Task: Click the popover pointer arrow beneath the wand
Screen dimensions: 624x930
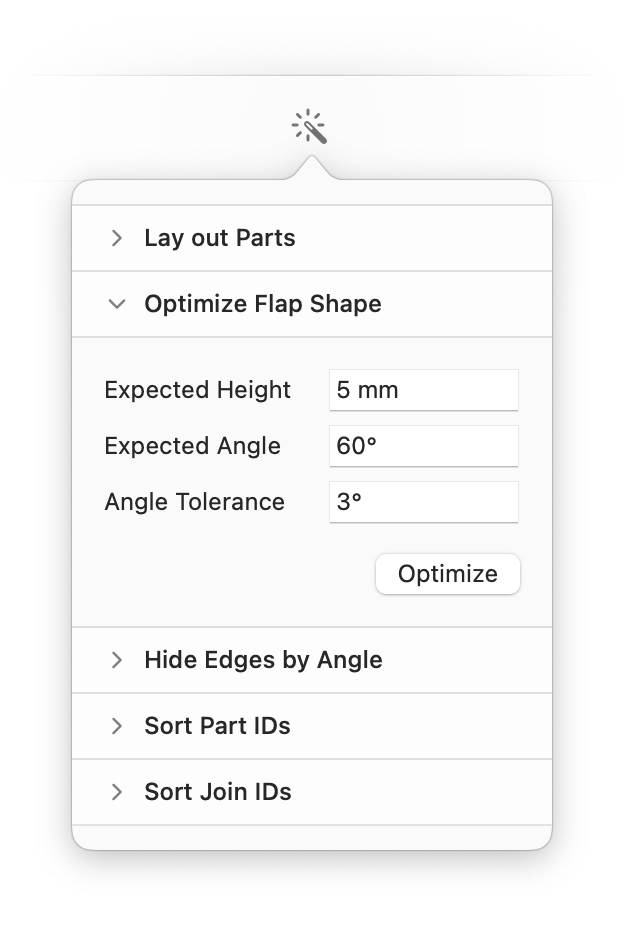Action: point(311,169)
